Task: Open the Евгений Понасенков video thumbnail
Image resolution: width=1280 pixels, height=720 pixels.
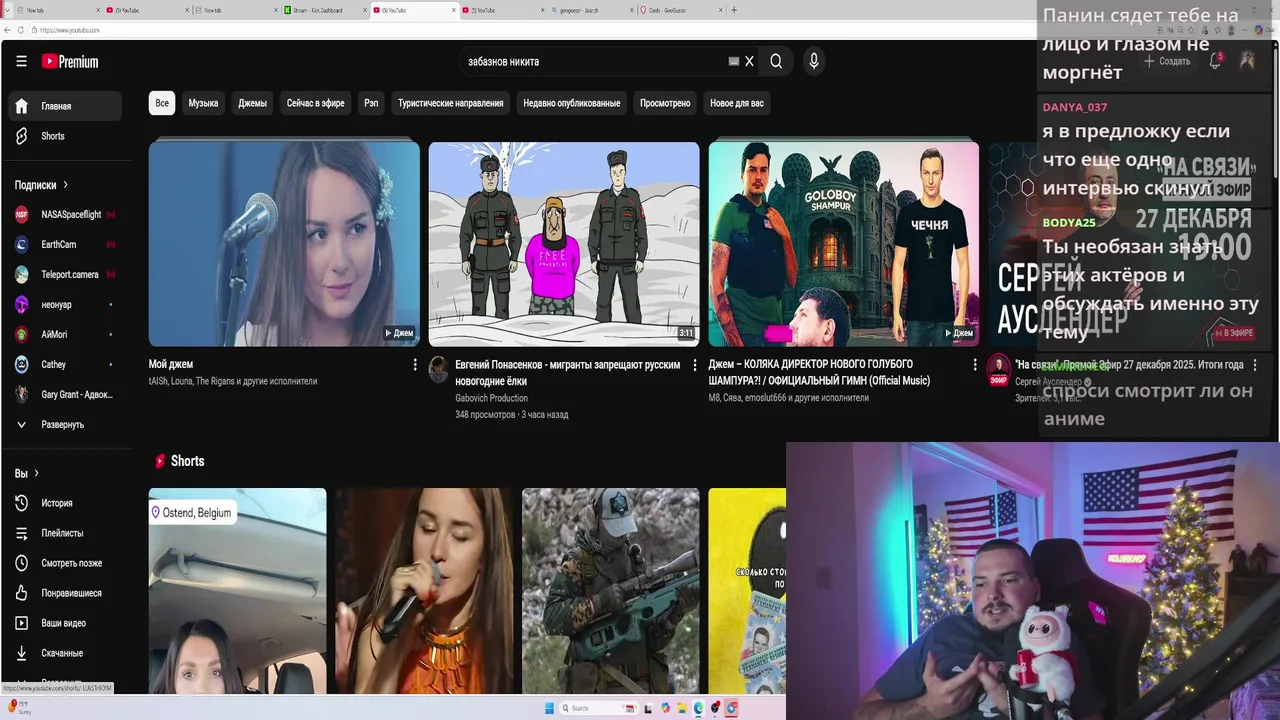Action: (x=564, y=244)
